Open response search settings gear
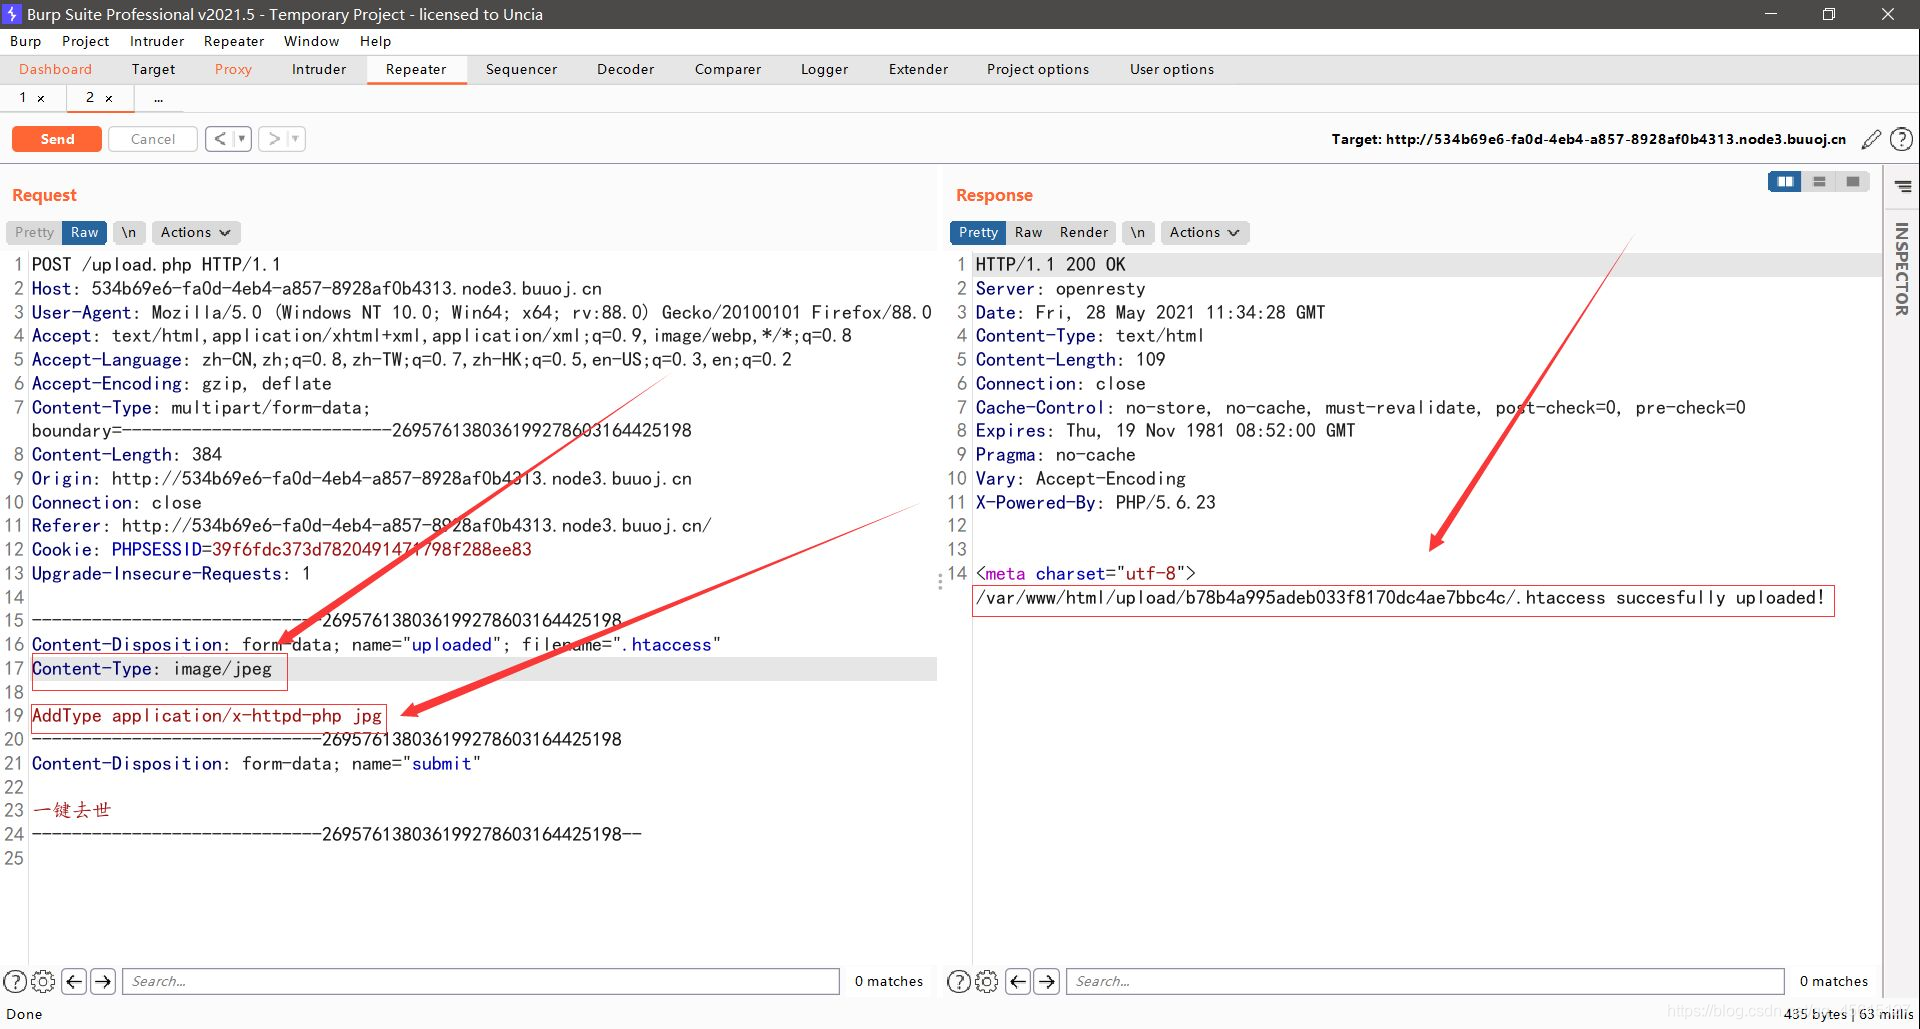The width and height of the screenshot is (1920, 1029). click(986, 982)
